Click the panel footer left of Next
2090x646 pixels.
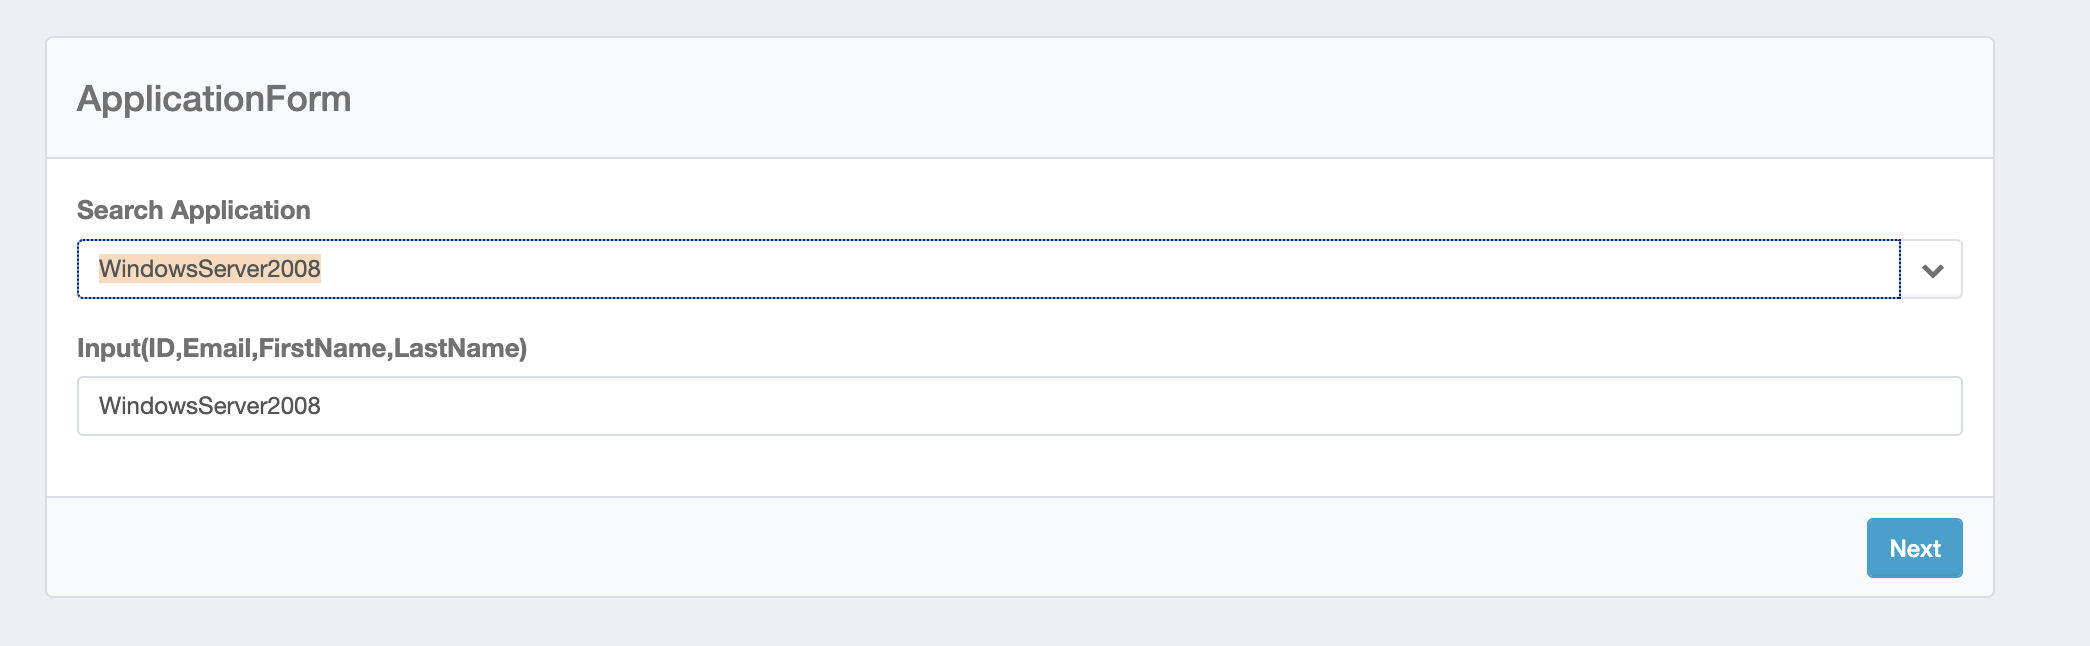[900, 548]
